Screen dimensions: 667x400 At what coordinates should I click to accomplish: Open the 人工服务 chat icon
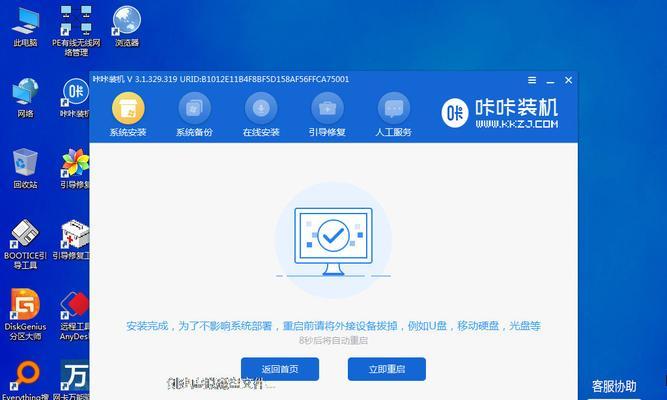coord(393,109)
